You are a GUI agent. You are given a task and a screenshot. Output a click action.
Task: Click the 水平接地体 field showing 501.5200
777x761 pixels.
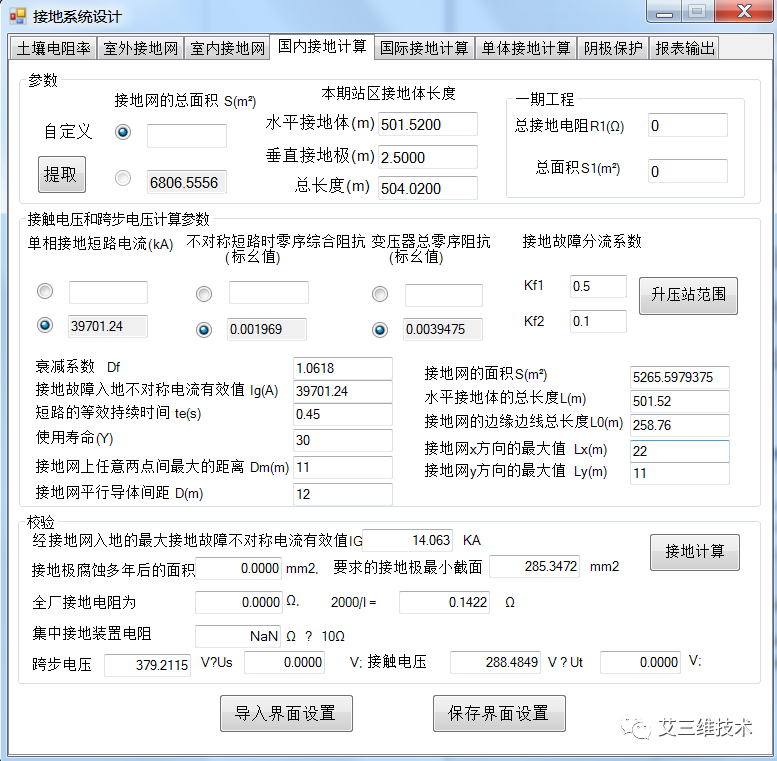tap(428, 124)
